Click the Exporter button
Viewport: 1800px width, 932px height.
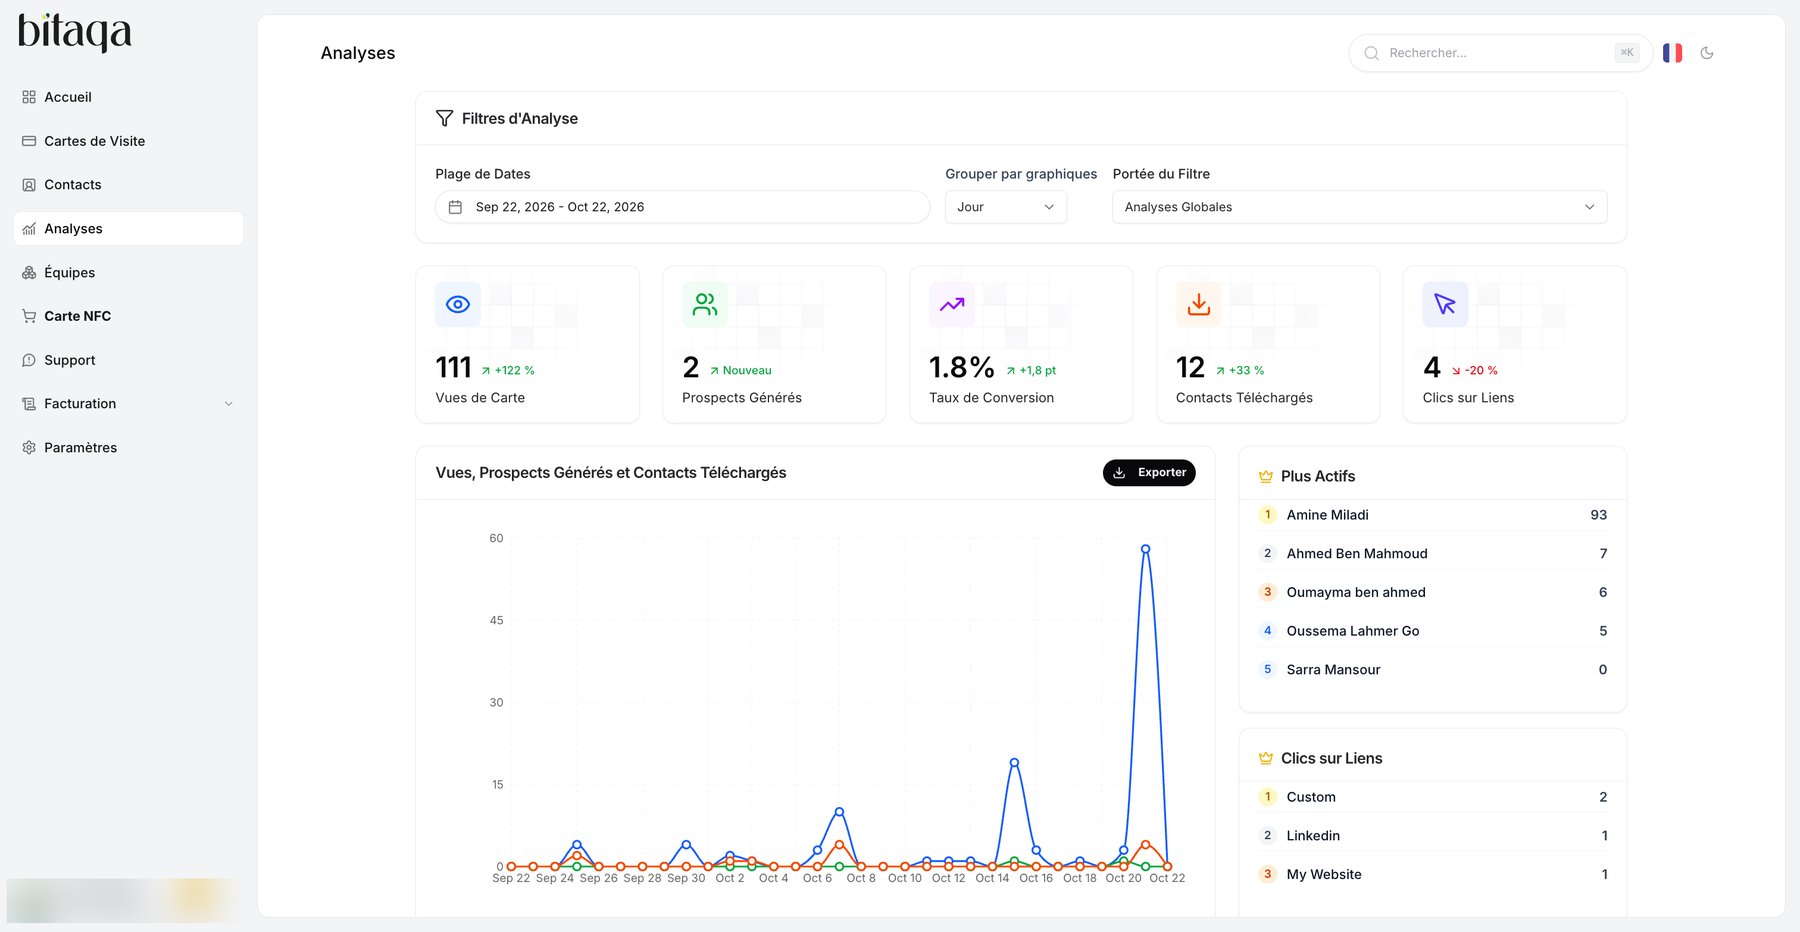click(x=1149, y=473)
